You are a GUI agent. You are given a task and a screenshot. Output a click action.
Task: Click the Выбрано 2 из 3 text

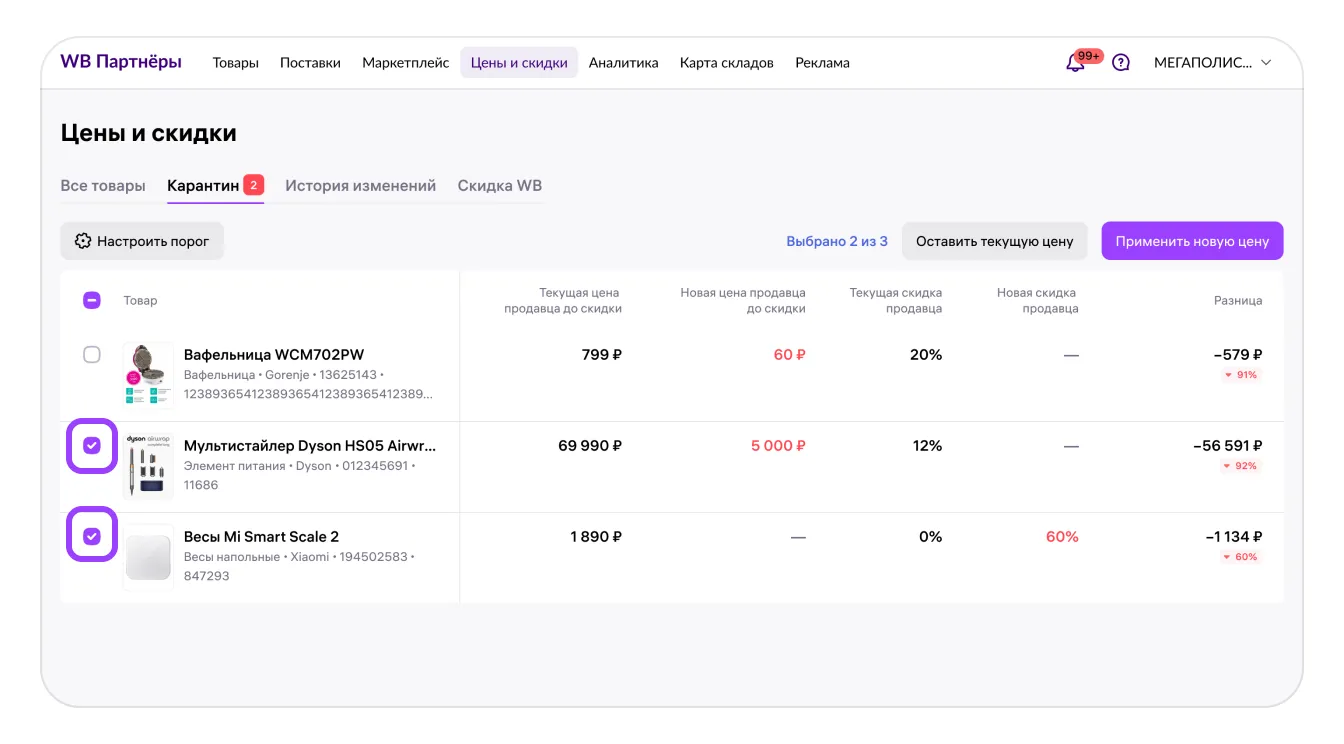click(837, 241)
